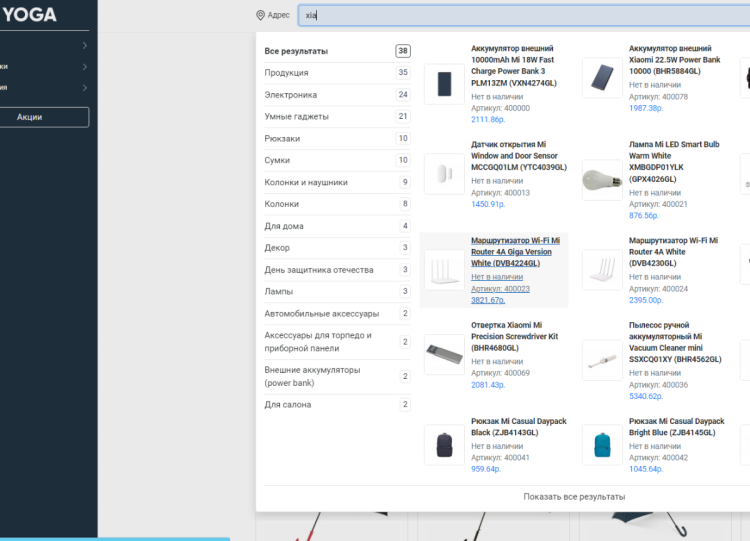750x541 pixels.
Task: Expand the second sidebar chevron arrow
Action: pos(85,66)
